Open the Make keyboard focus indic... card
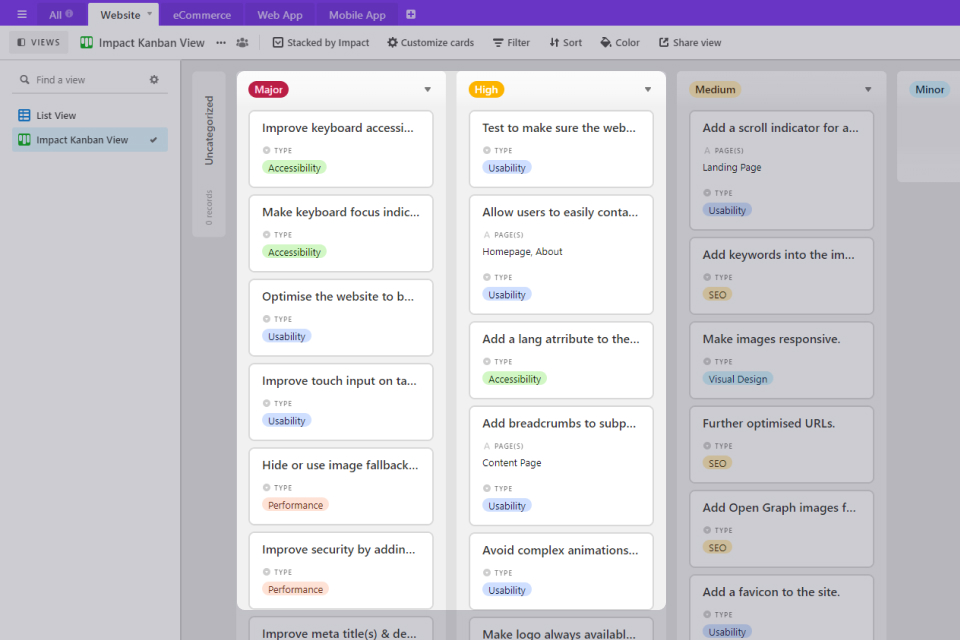The width and height of the screenshot is (960, 640). pyautogui.click(x=340, y=233)
